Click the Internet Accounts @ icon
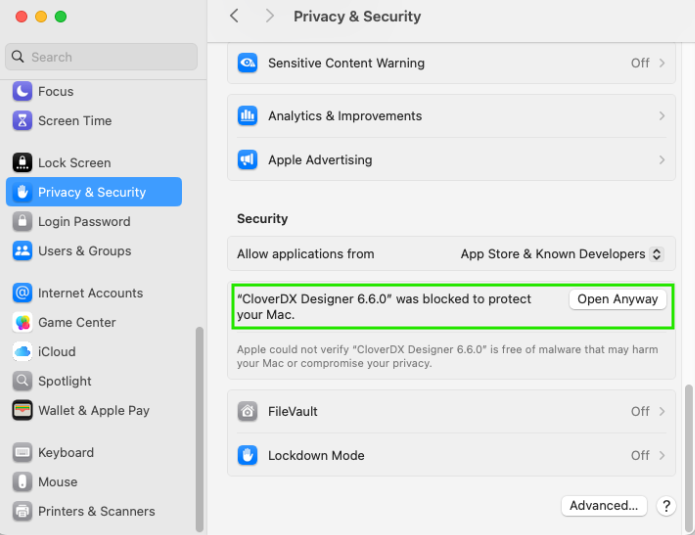Viewport: 695px width, 535px height. coord(22,293)
